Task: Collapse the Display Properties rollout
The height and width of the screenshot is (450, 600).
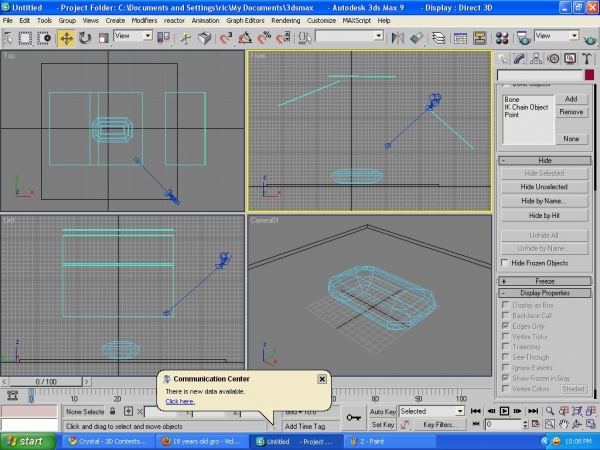Action: pyautogui.click(x=545, y=293)
